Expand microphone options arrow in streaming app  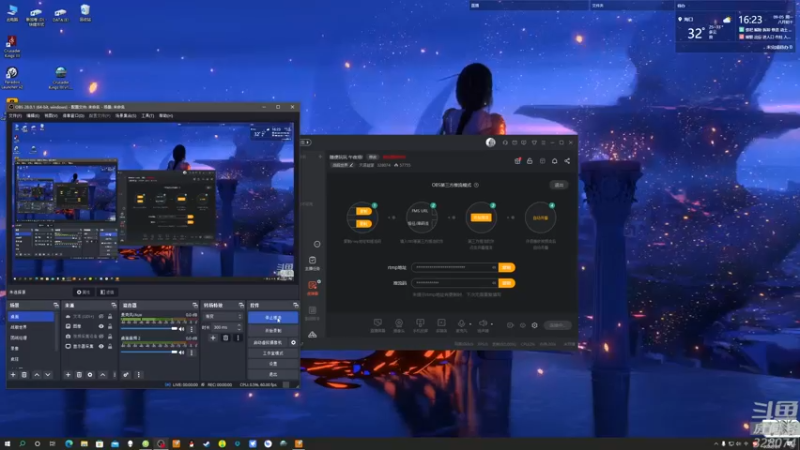470,323
